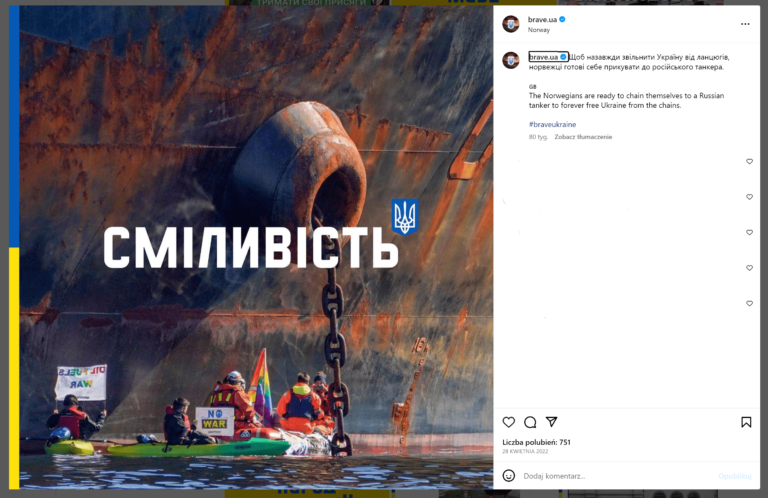The width and height of the screenshot is (768, 498).
Task: Save post with bookmark icon
Action: 746,422
